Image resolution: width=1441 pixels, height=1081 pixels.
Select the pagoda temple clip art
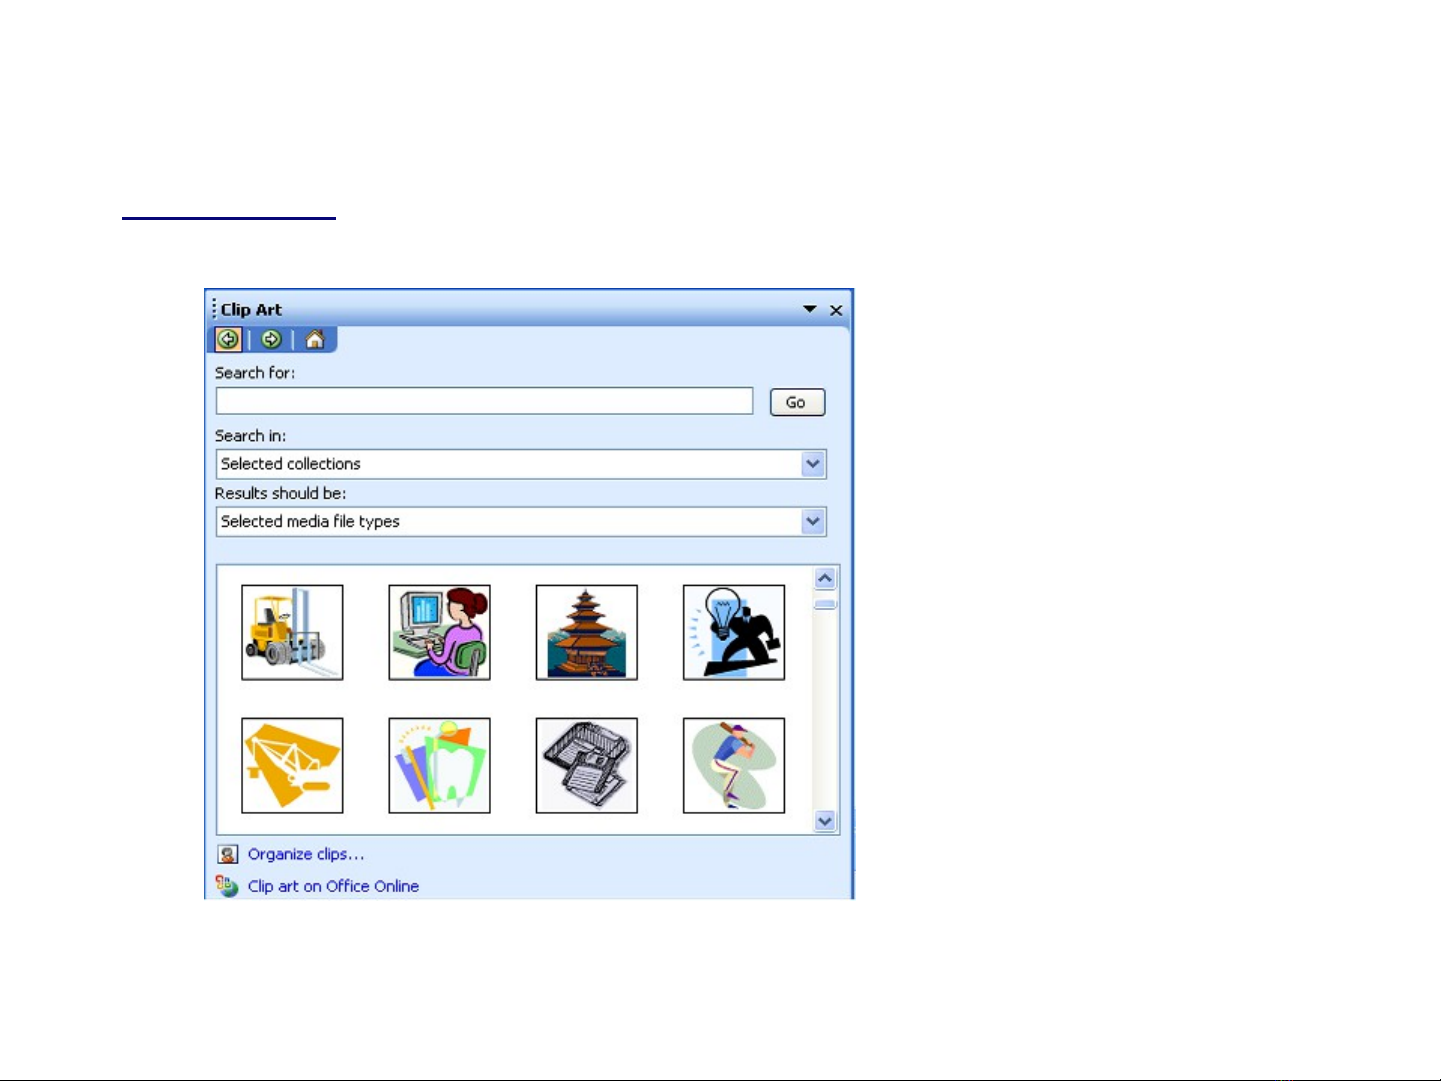click(x=586, y=633)
